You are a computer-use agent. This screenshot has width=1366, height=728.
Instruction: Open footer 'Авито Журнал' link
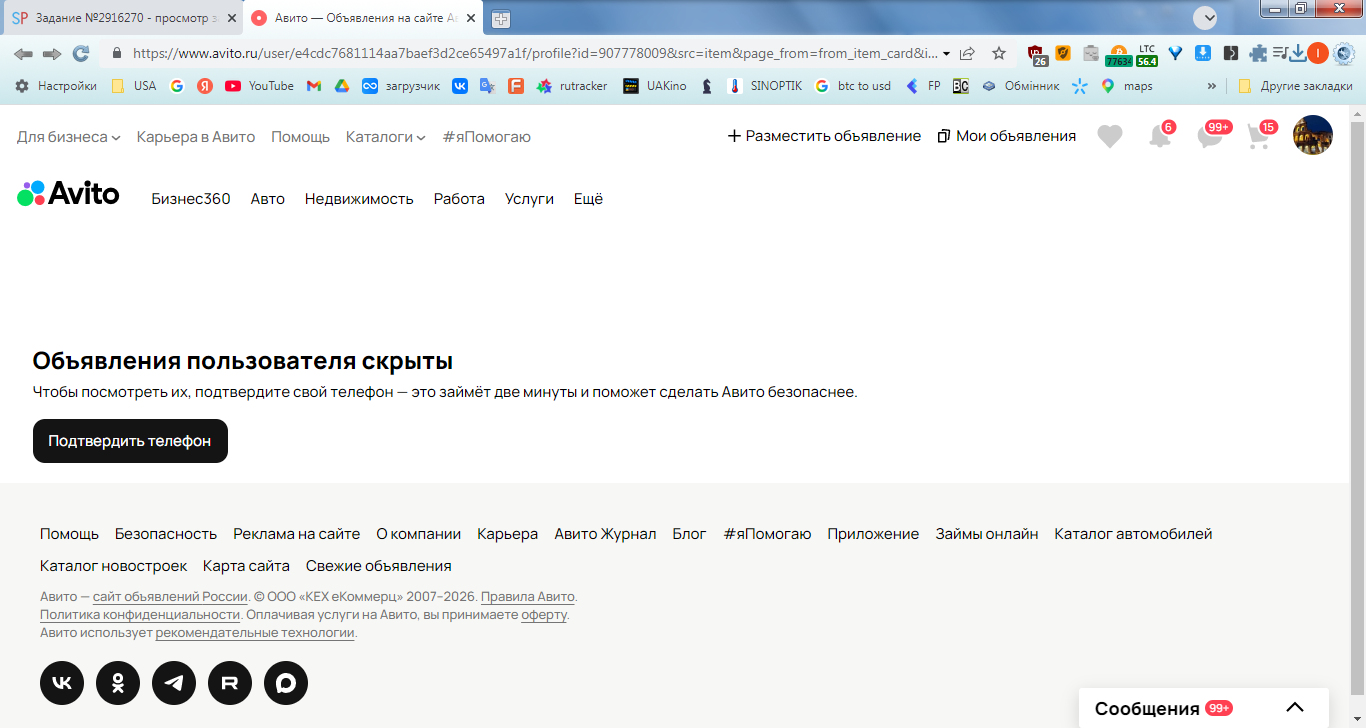coord(605,534)
